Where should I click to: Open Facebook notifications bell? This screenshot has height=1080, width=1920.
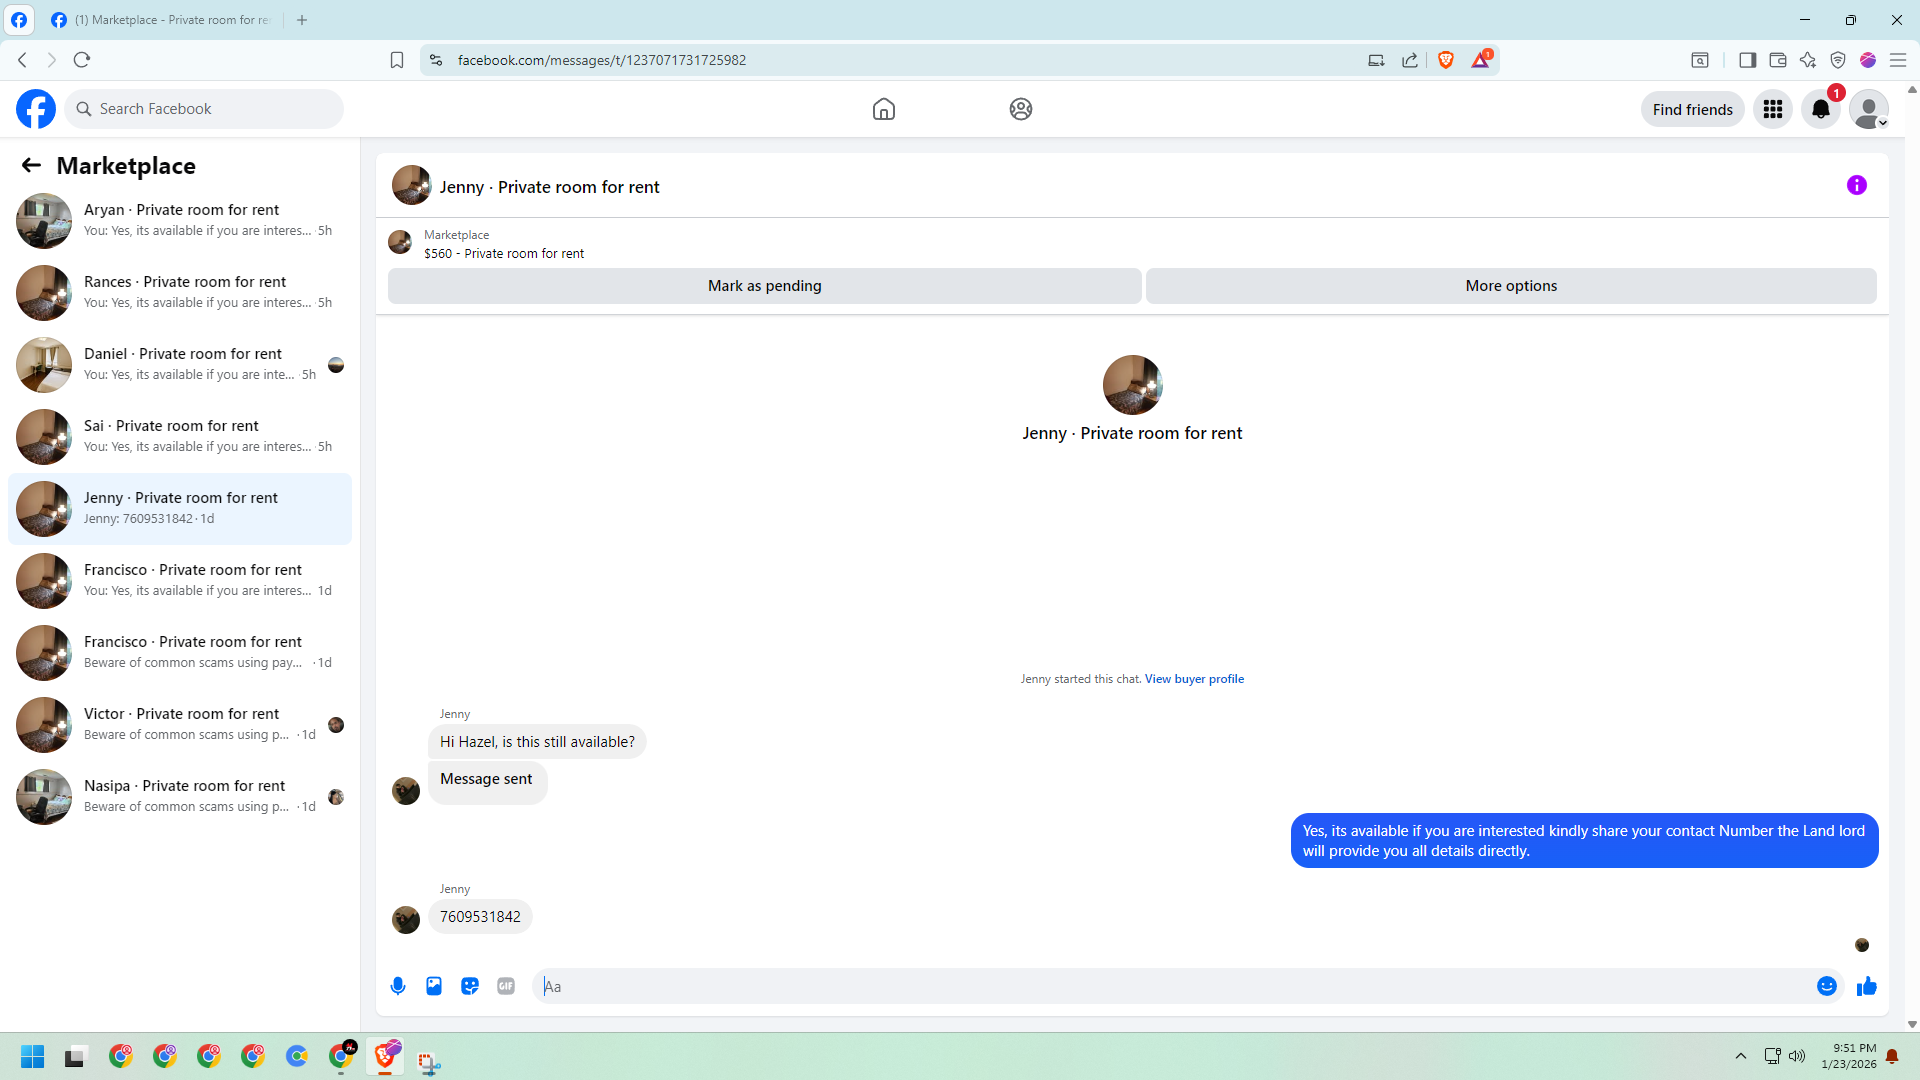[x=1820, y=109]
